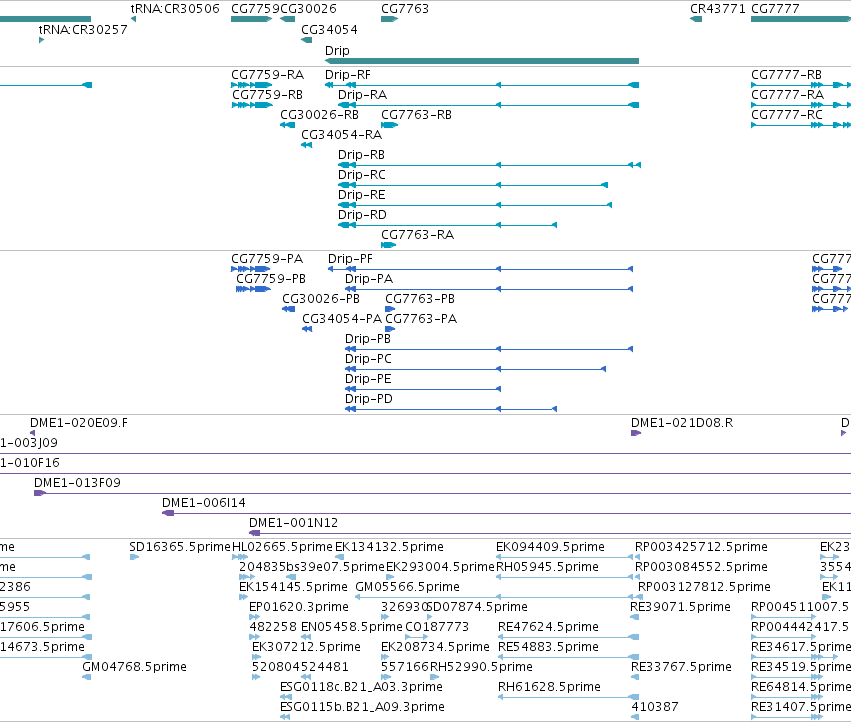Open transcript CG7777-RC
Screen dimensions: 851x722
[x=787, y=115]
